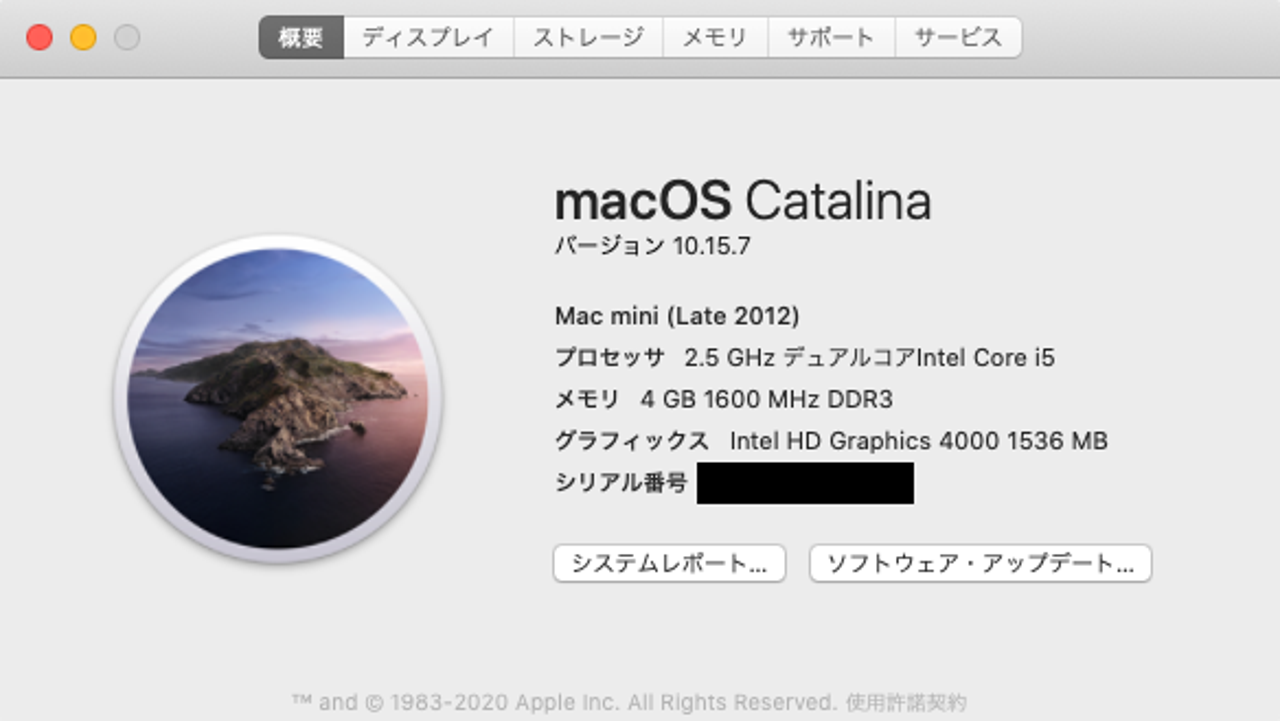Screen dimensions: 1280x721
Task: Click Intel HD Graphics 4000 1536 MB
Action: [919, 440]
